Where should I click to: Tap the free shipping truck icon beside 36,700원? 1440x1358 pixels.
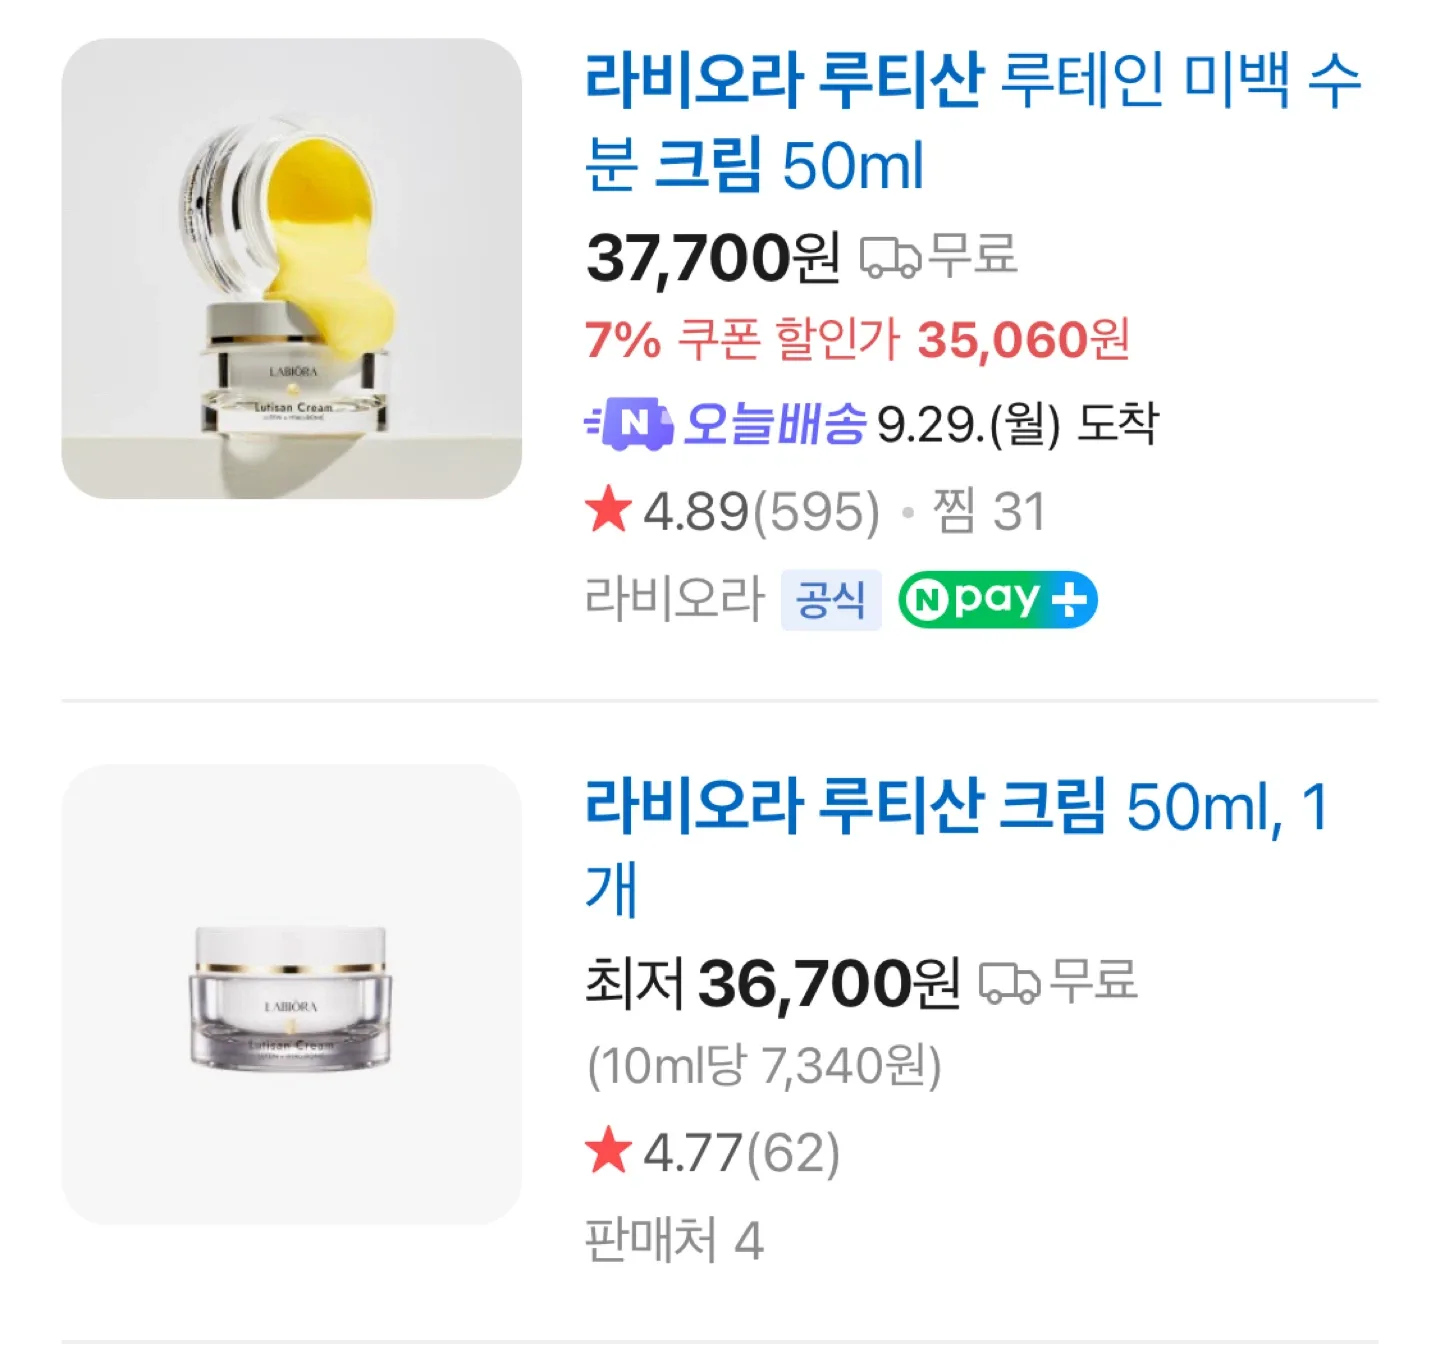point(1009,982)
